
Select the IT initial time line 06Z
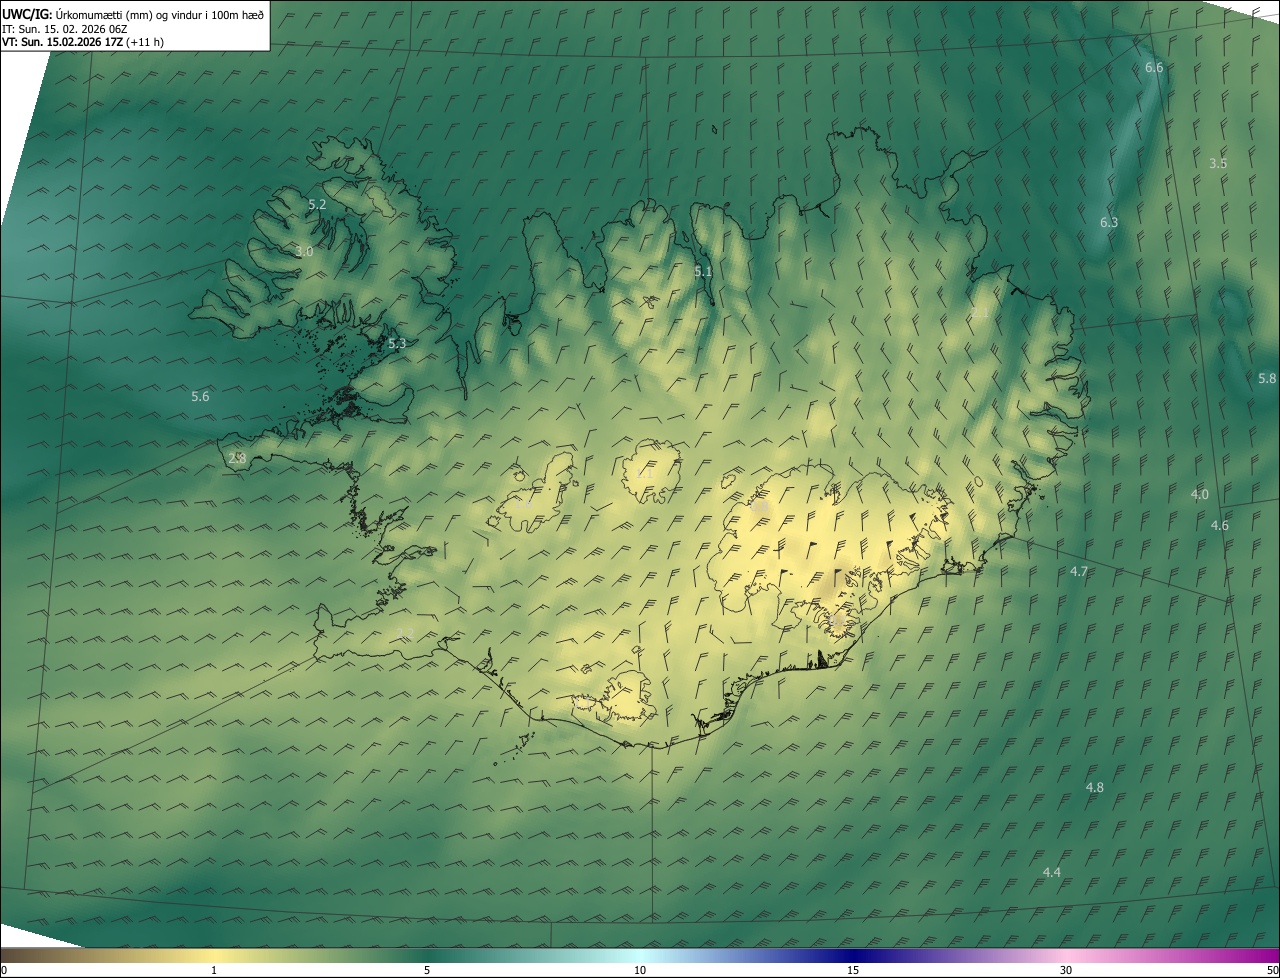pos(64,28)
